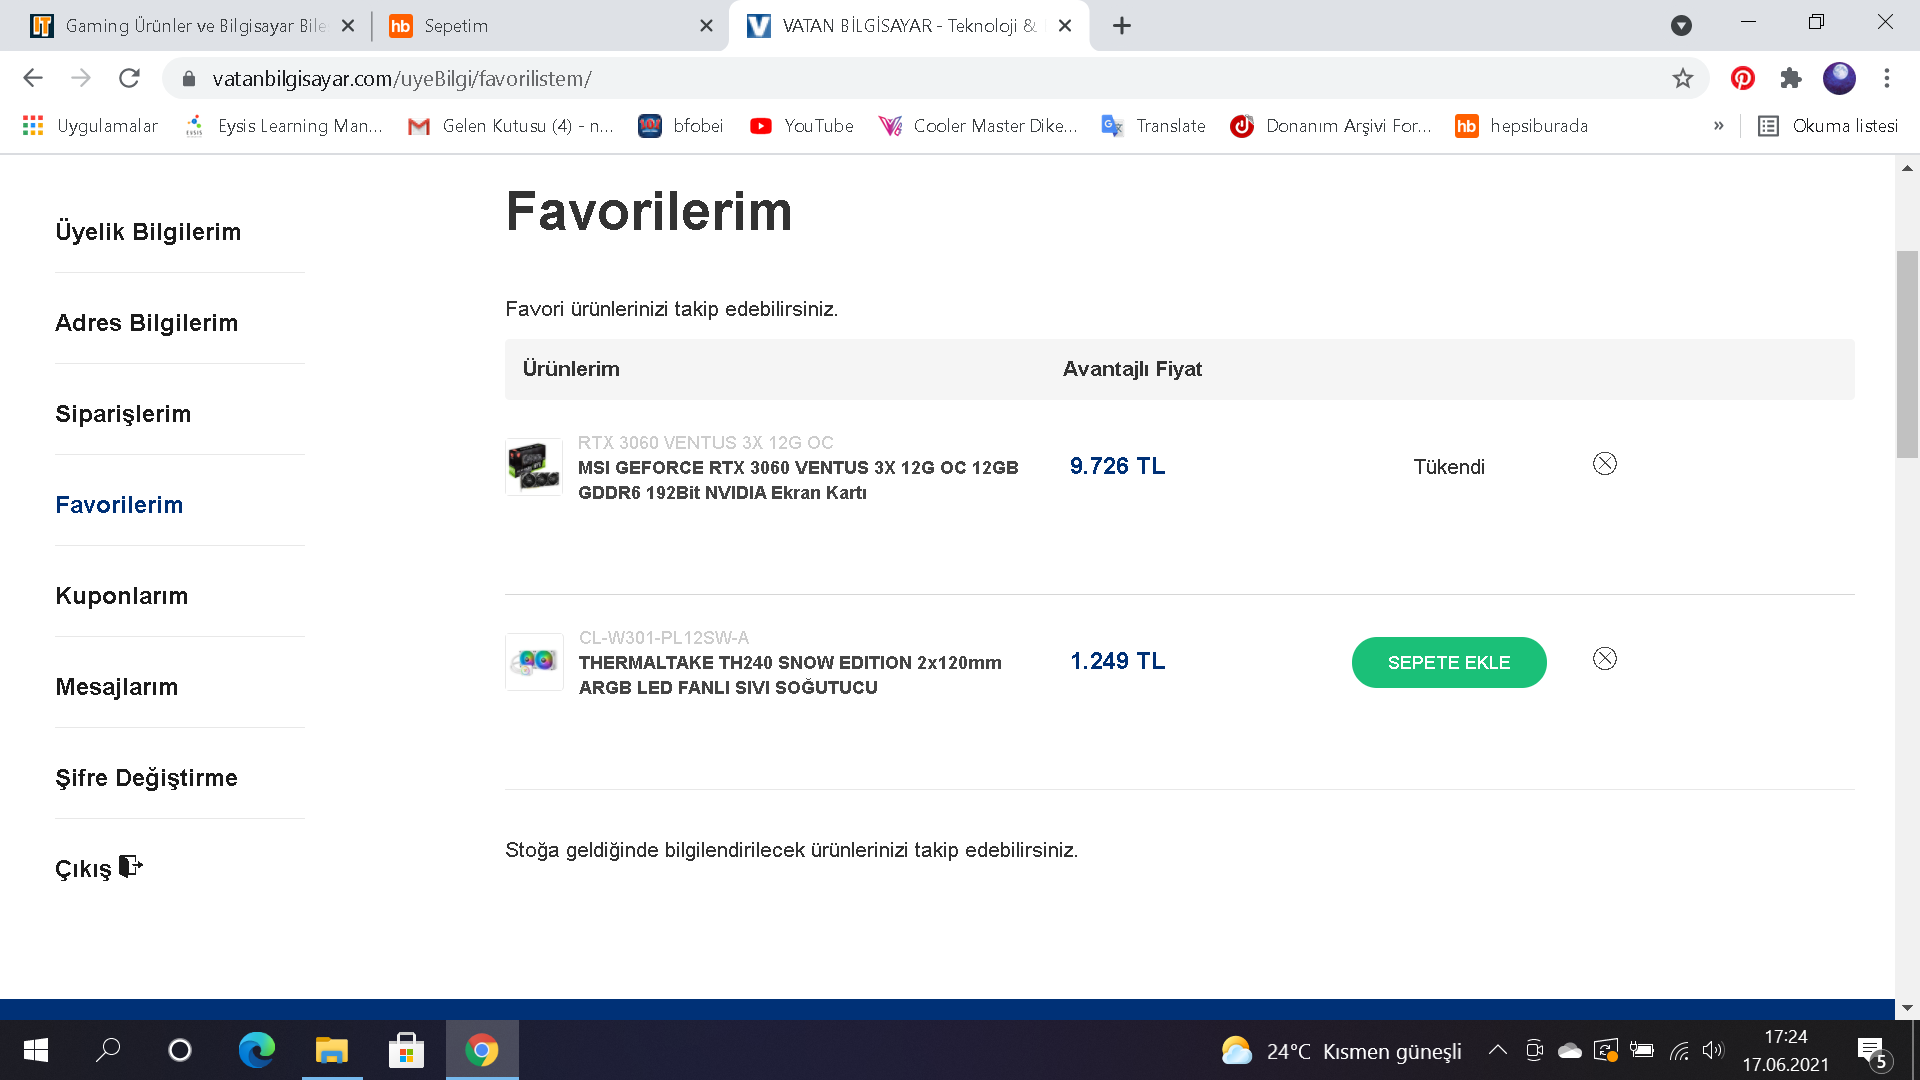Open Adres Bilgilerim page

[x=147, y=323]
